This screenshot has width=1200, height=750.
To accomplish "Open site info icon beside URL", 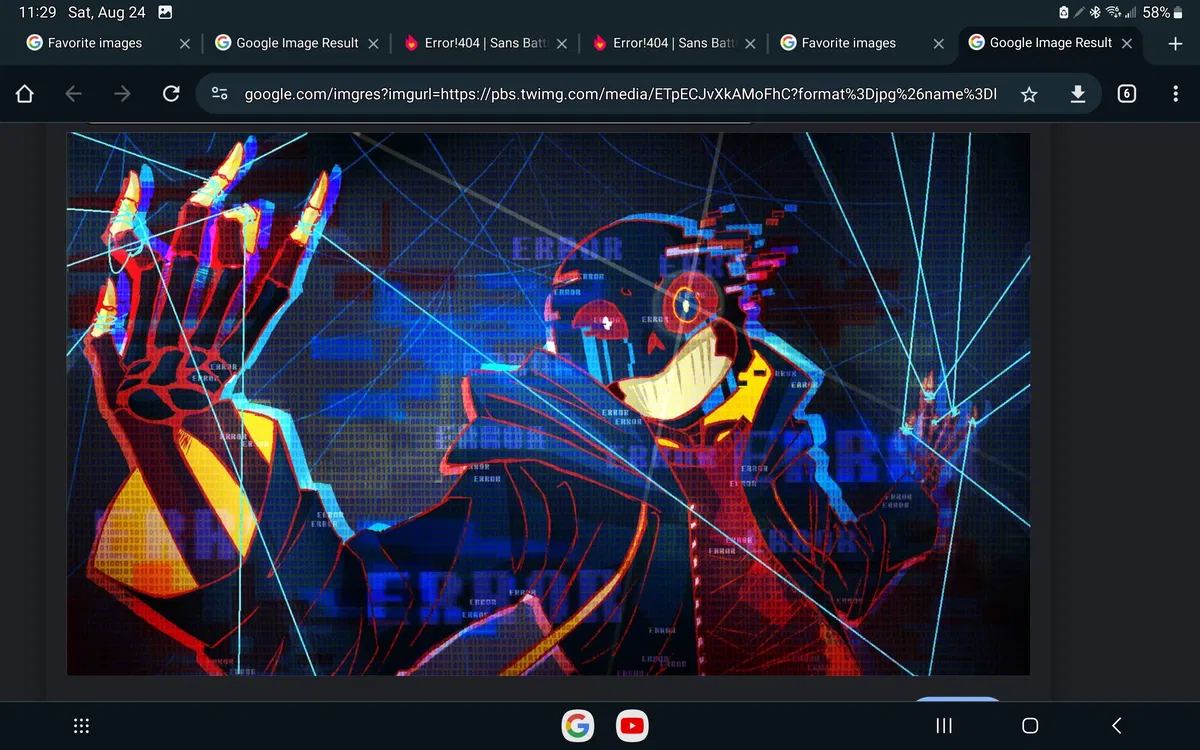I will click(220, 94).
